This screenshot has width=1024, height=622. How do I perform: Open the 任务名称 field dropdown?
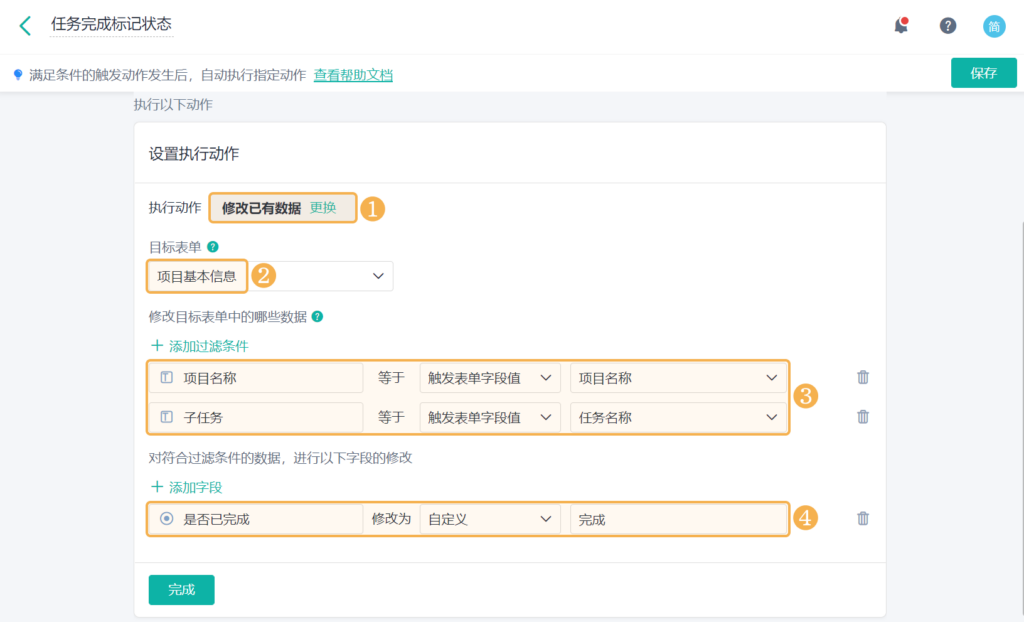[x=678, y=417]
